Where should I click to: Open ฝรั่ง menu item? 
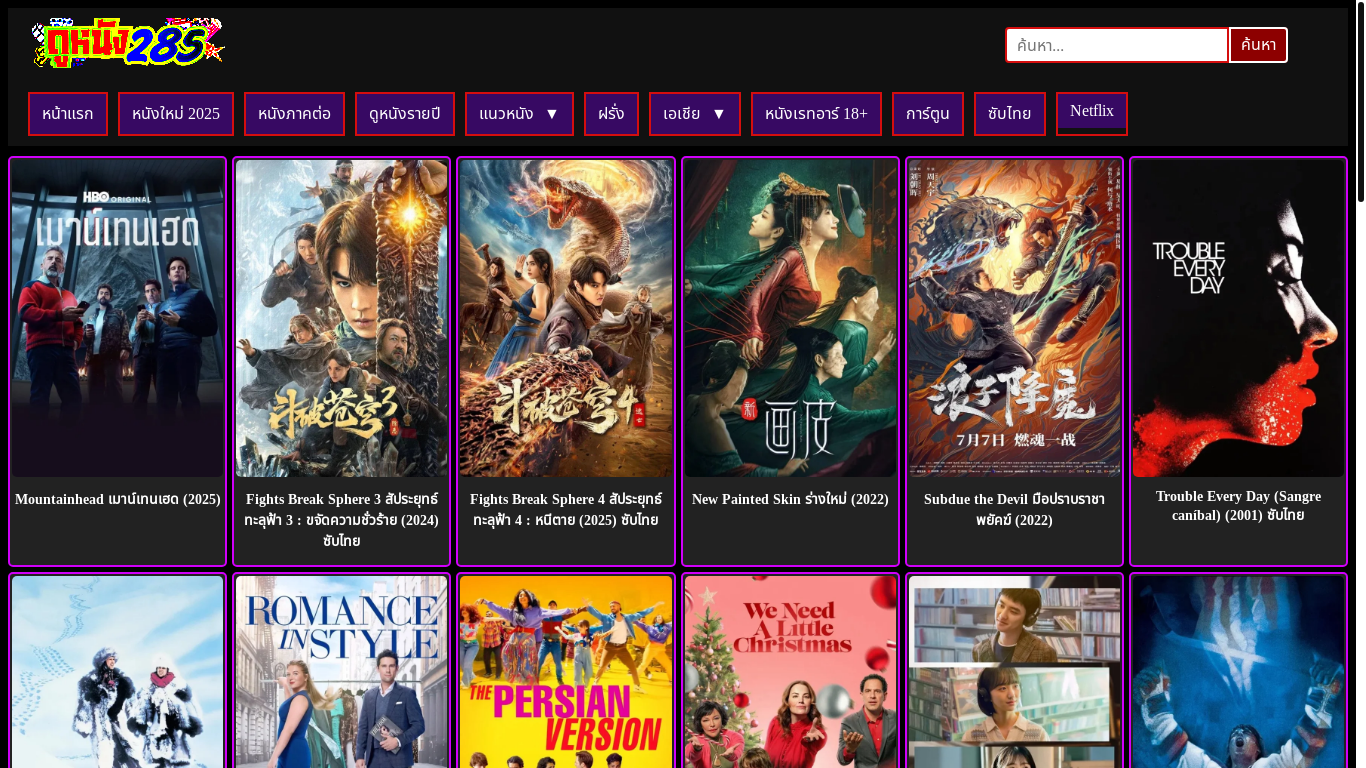[x=611, y=114]
